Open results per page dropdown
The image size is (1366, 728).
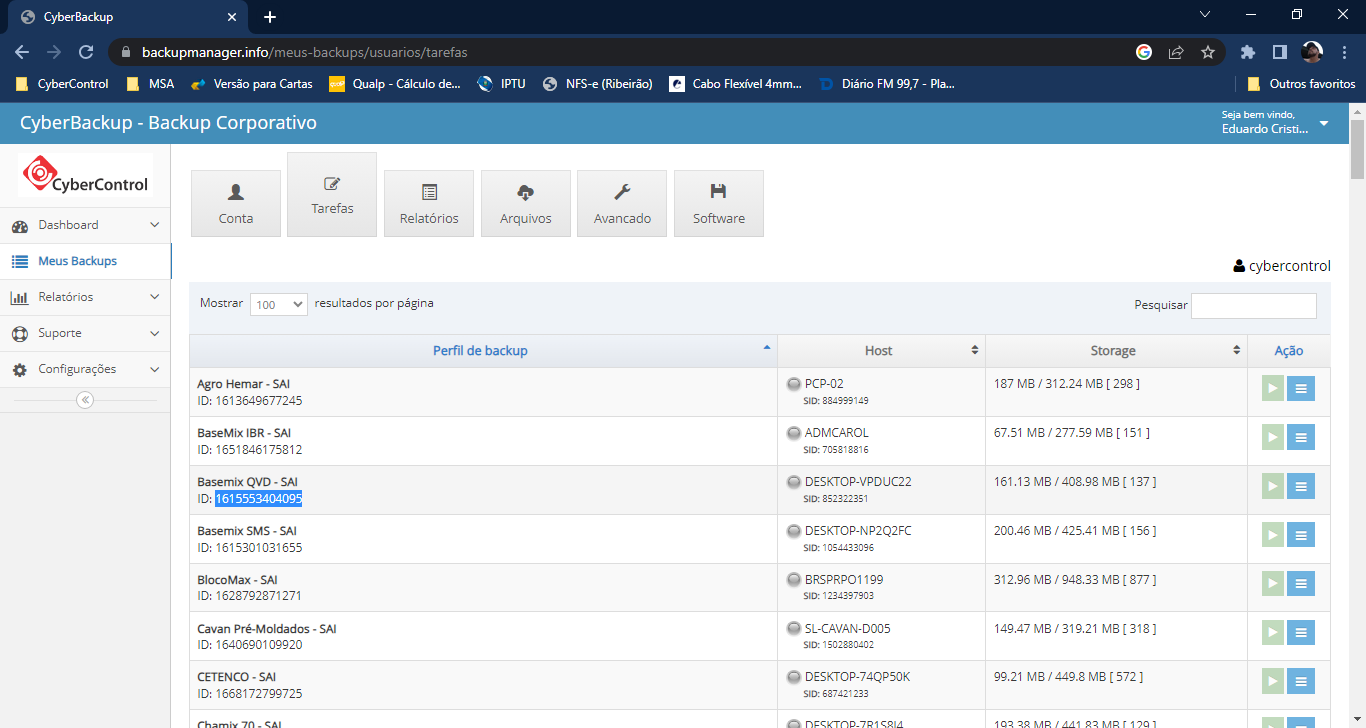[x=278, y=305]
